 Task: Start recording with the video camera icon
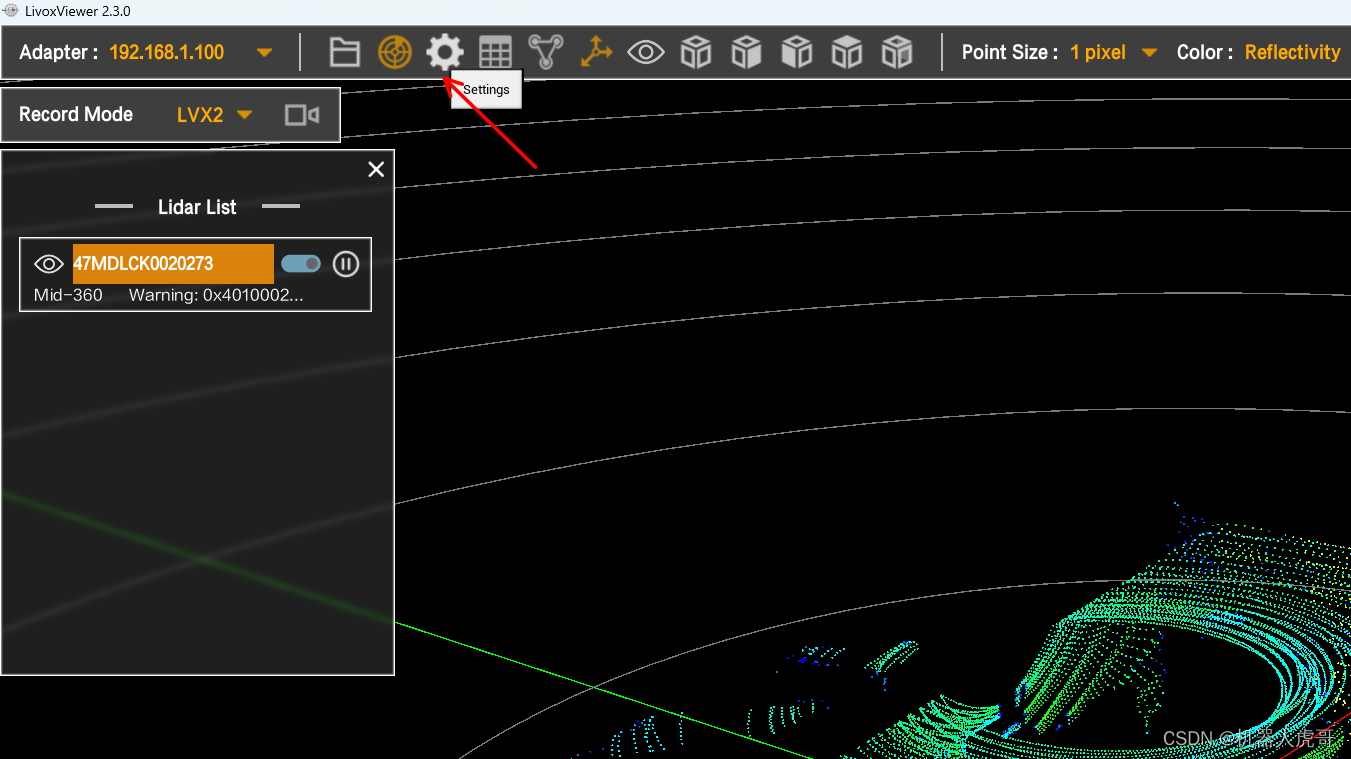301,115
